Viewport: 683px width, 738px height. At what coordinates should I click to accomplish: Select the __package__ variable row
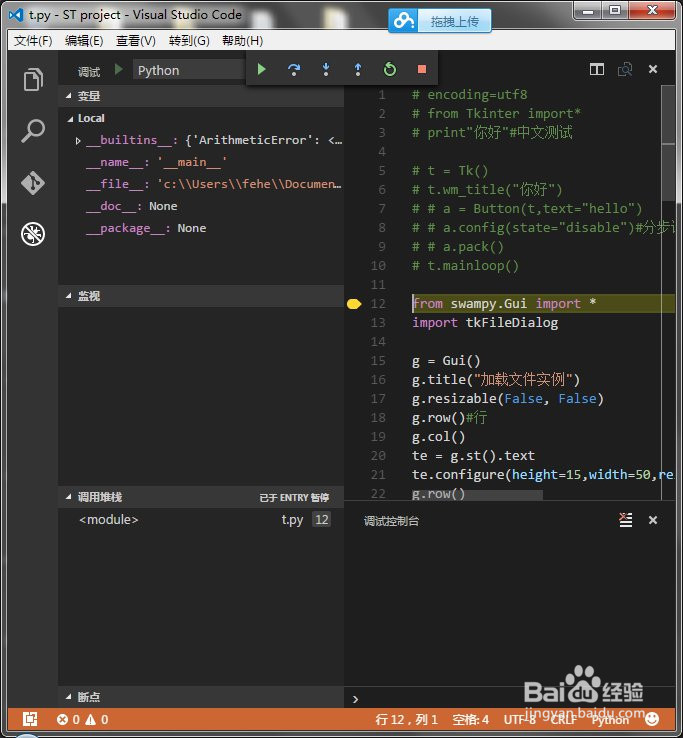201,228
